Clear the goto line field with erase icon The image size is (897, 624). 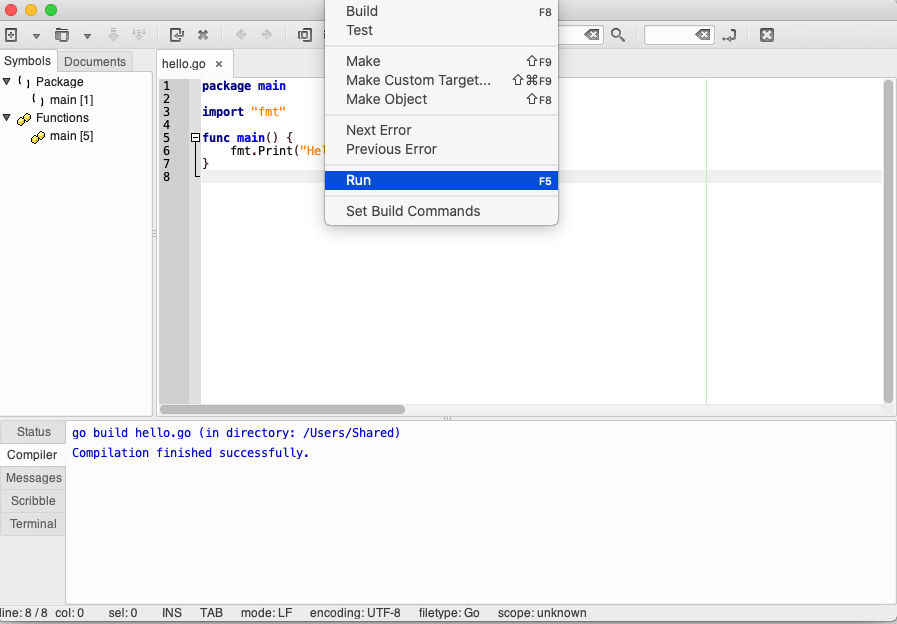(702, 35)
